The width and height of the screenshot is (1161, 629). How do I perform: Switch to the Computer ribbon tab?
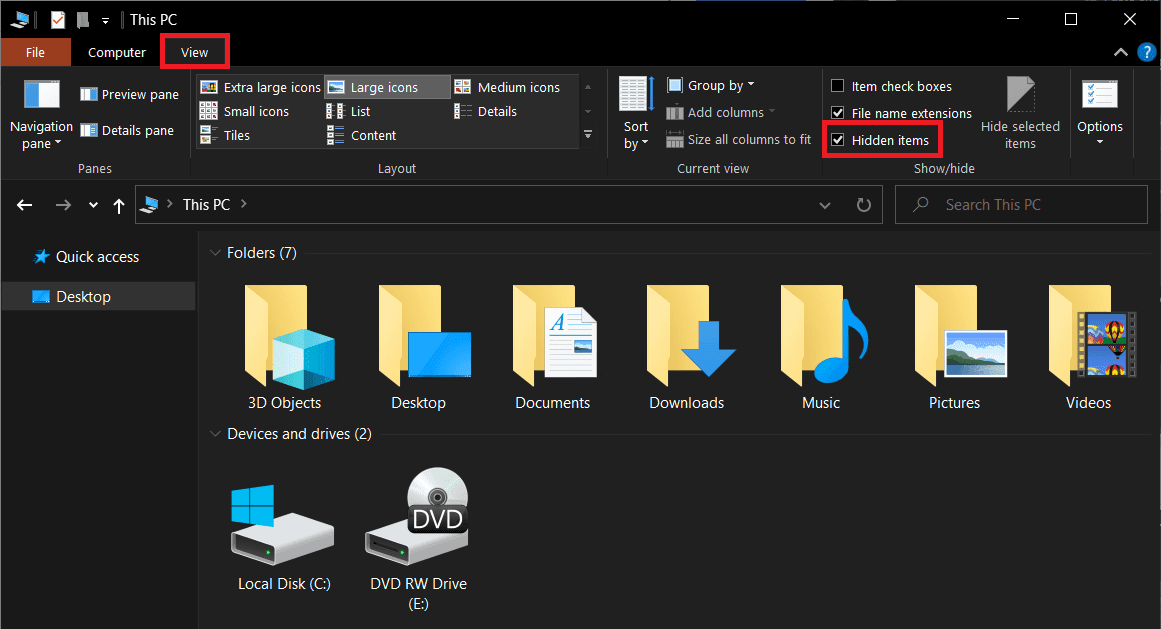(x=117, y=52)
